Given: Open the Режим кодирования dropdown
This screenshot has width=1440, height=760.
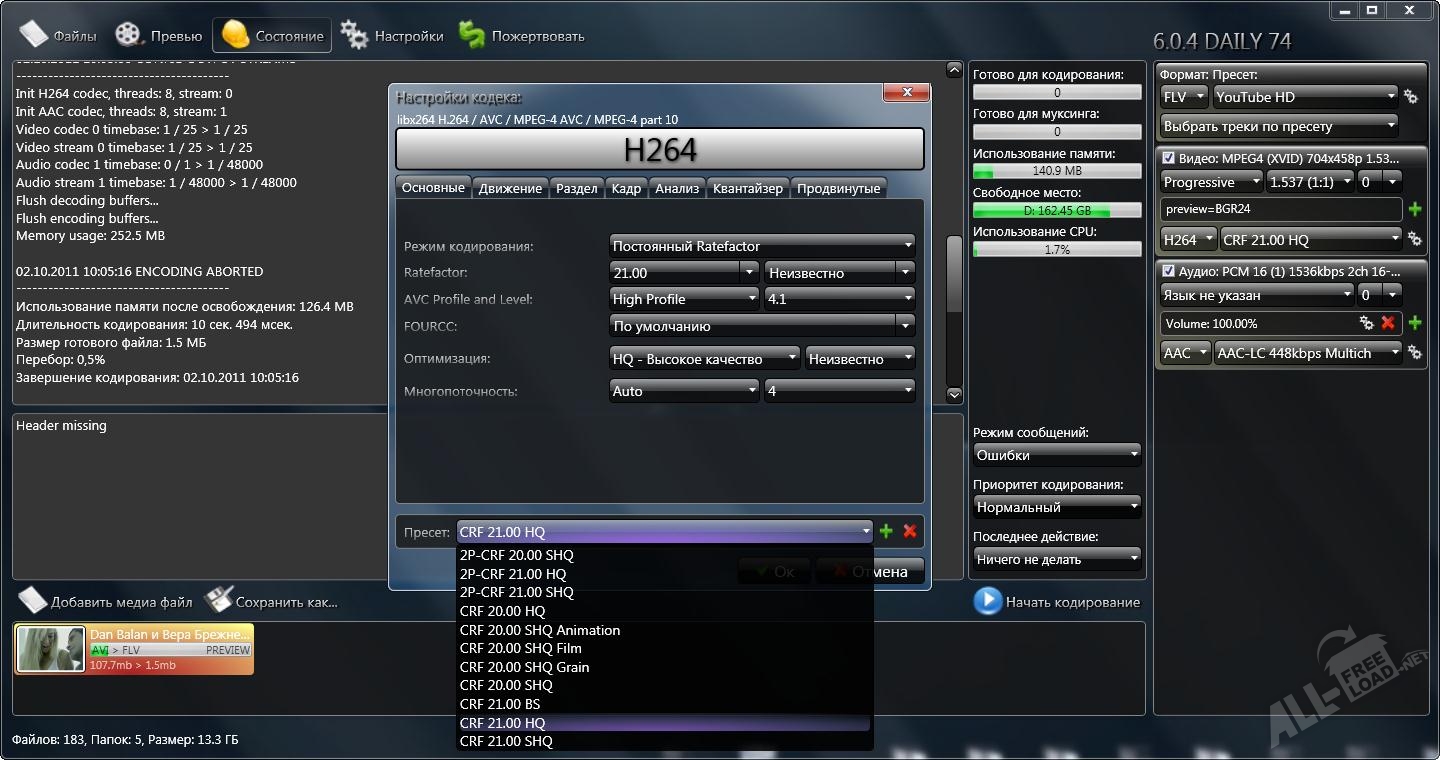Looking at the screenshot, I should [x=762, y=246].
